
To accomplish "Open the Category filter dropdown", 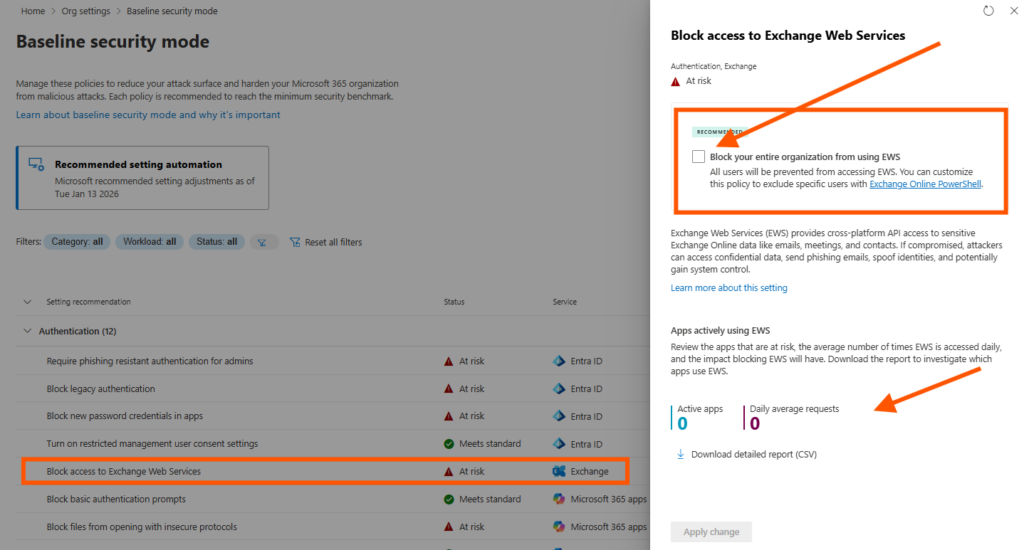I will [x=77, y=242].
